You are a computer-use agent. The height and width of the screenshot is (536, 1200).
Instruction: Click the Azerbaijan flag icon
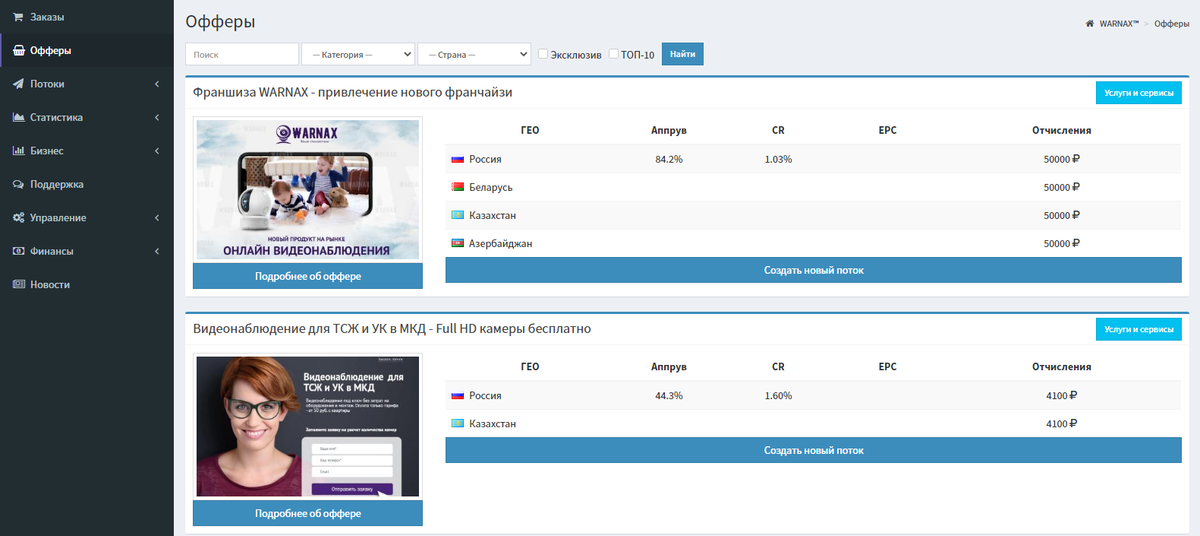(458, 243)
